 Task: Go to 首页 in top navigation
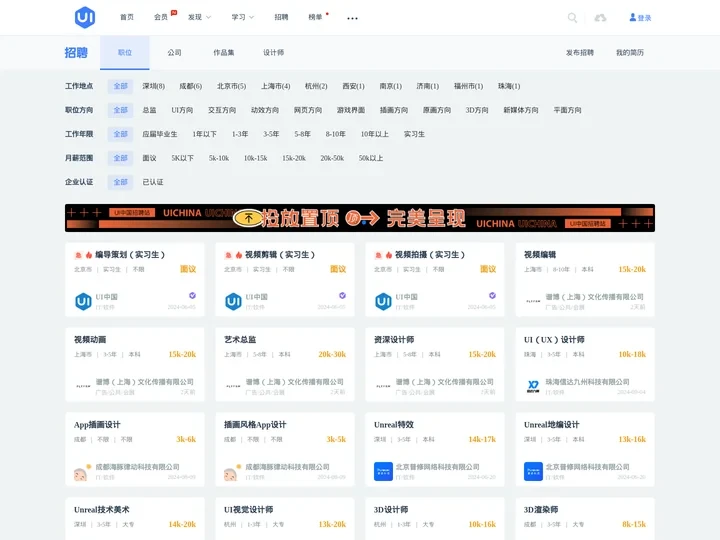(x=127, y=17)
